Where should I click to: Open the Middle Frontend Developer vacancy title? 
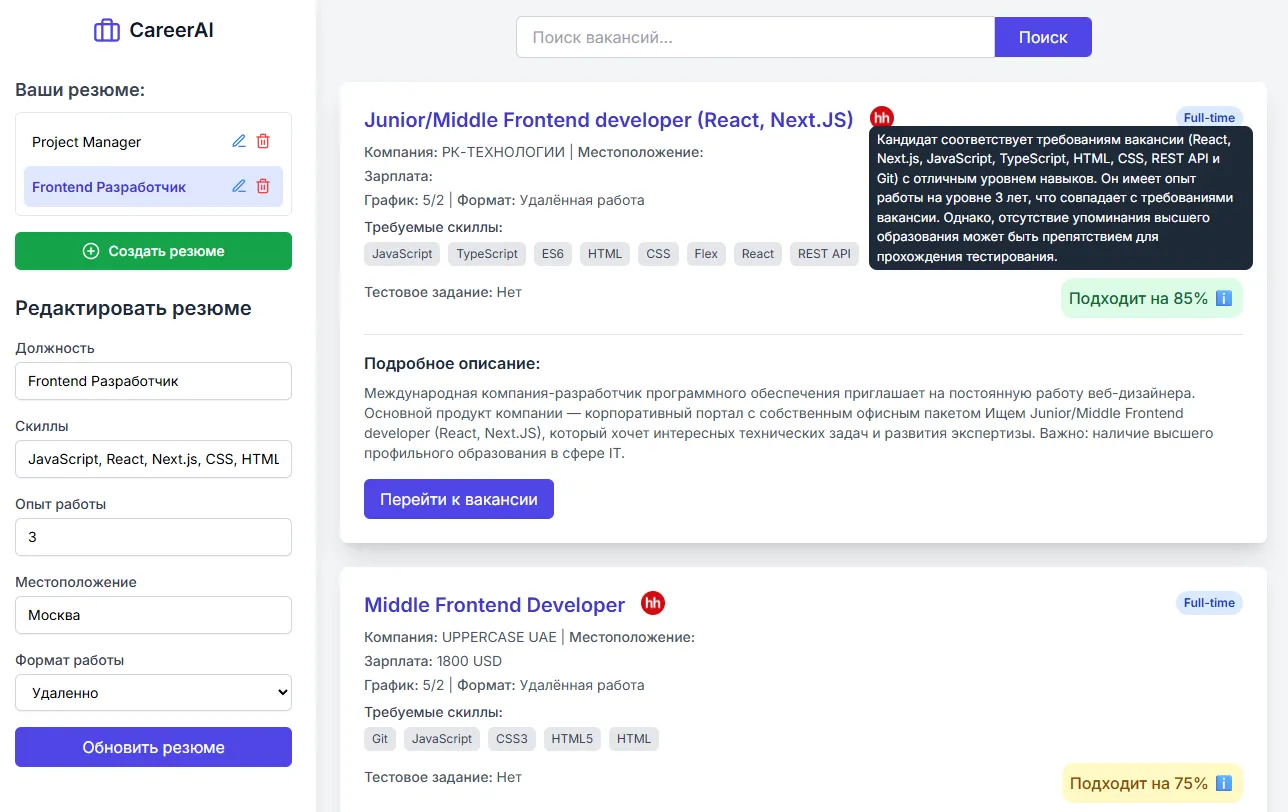point(493,604)
